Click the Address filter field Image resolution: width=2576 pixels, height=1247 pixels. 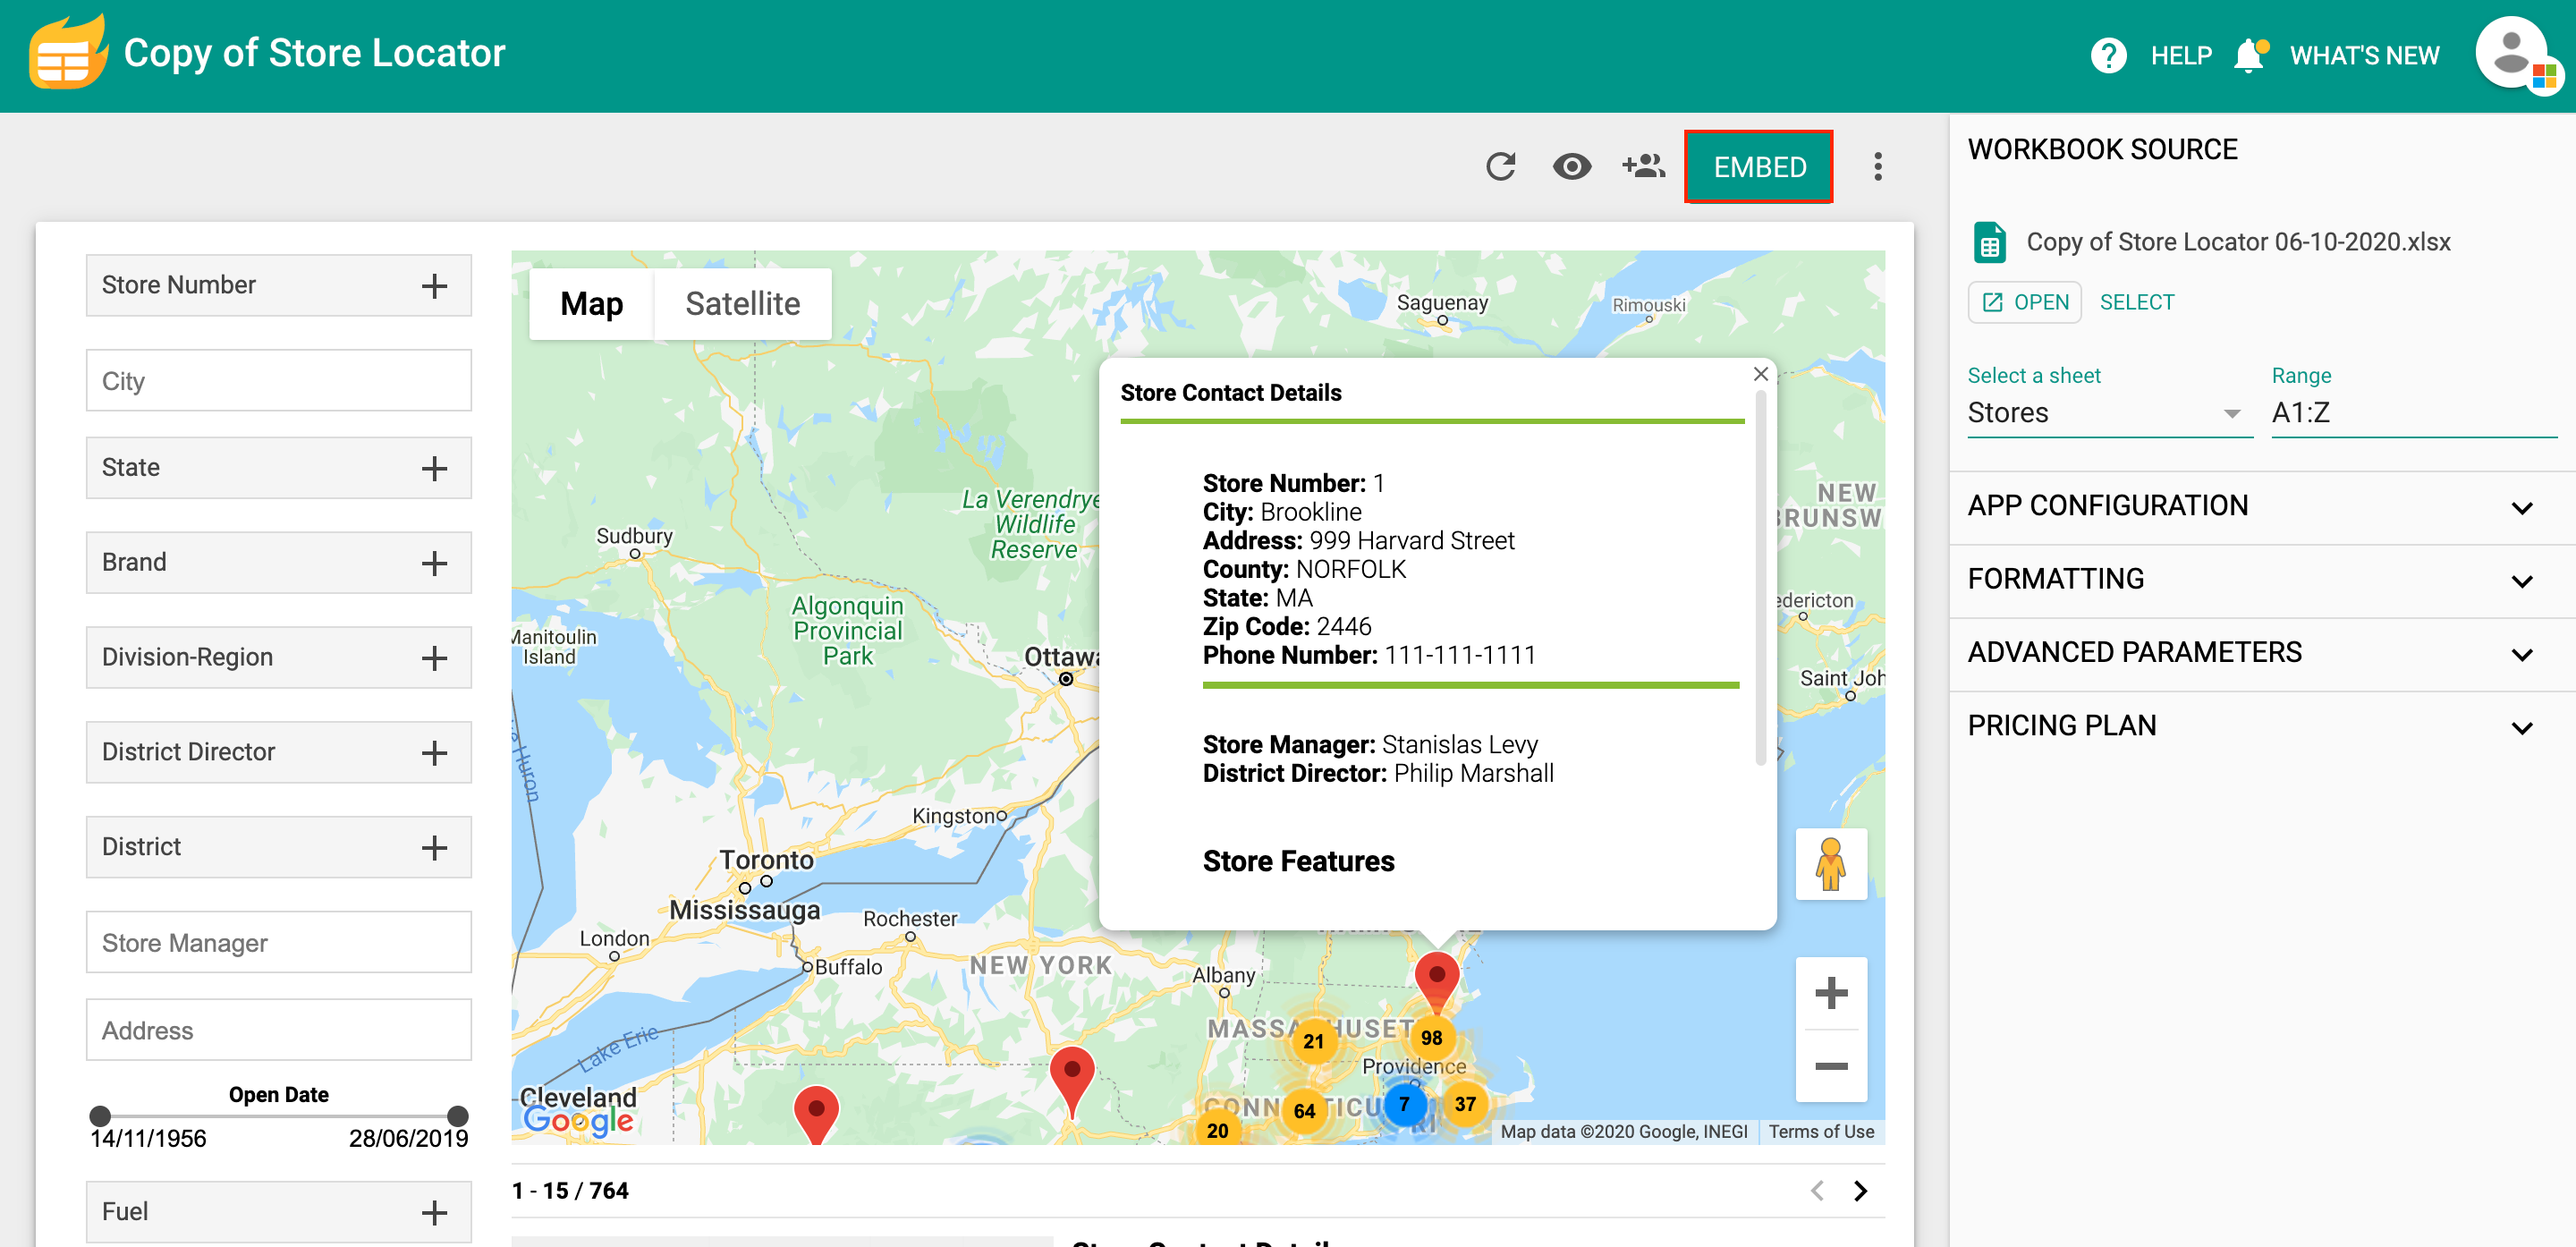coord(279,1030)
